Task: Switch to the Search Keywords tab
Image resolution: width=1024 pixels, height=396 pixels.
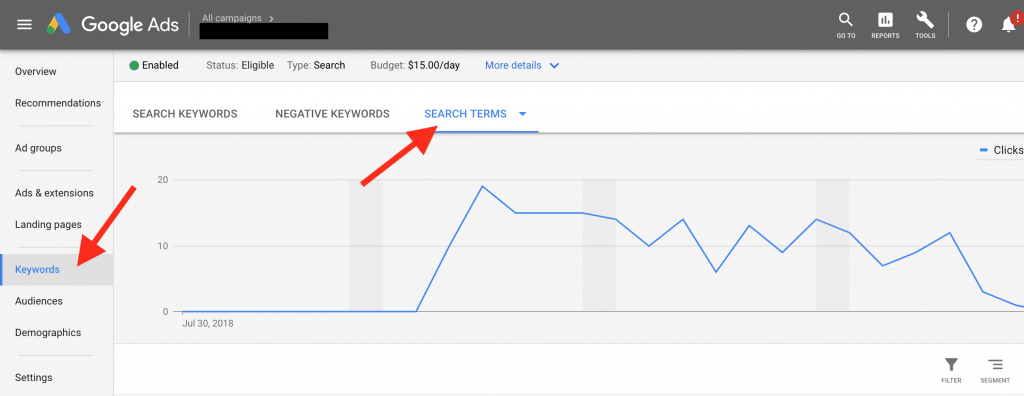Action: click(x=185, y=114)
